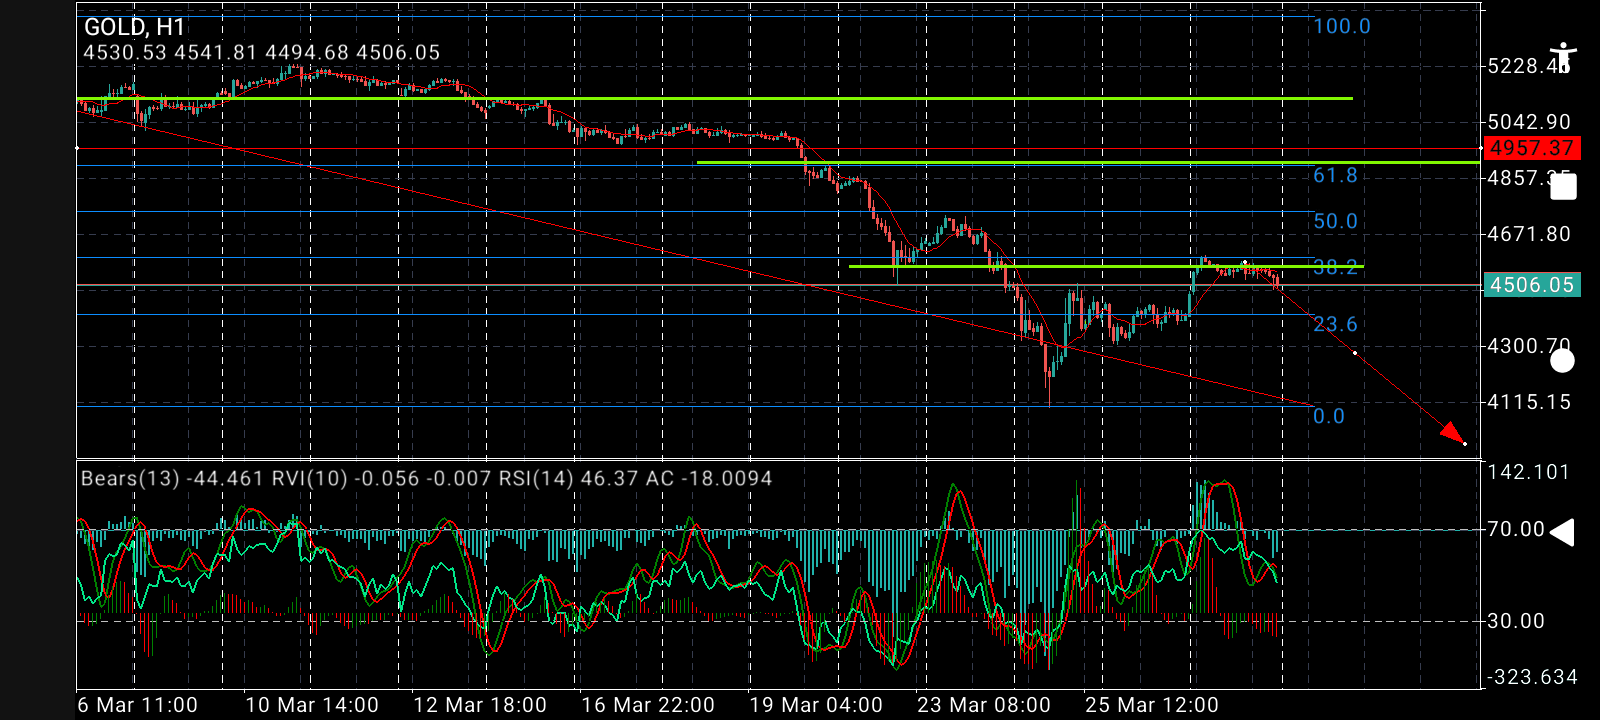Tap the 12 Mar 18:00 time label
The height and width of the screenshot is (720, 1600).
coord(480,705)
